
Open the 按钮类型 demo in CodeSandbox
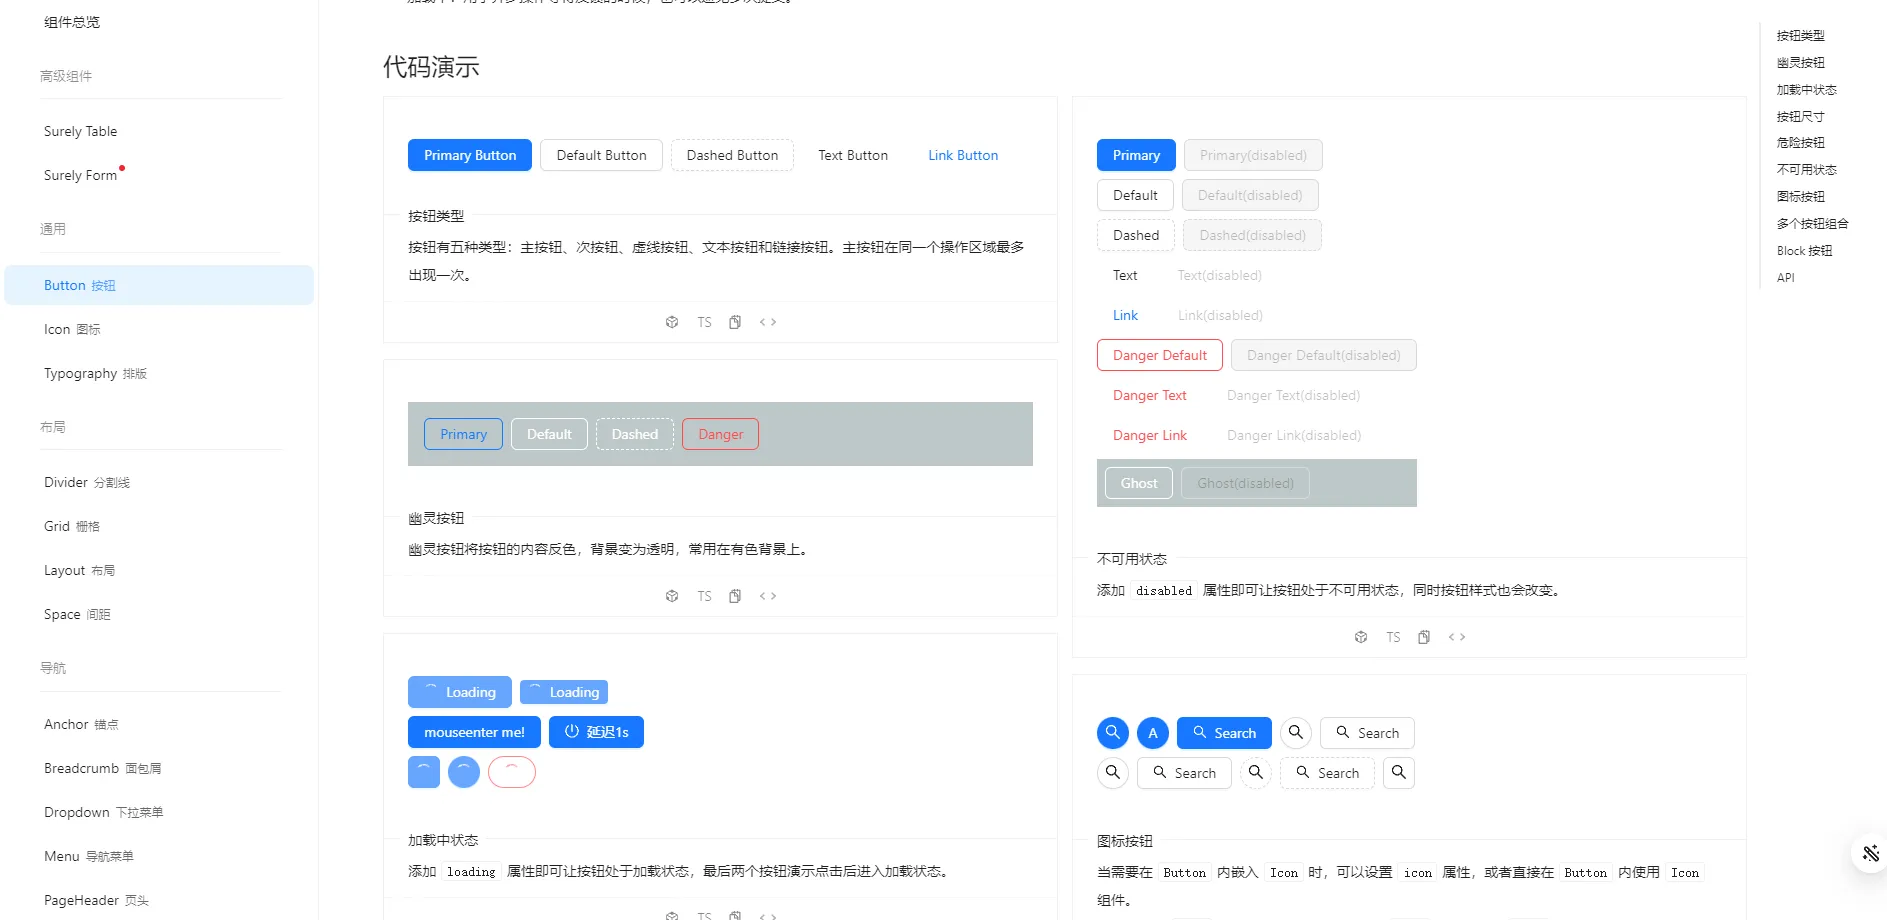pyautogui.click(x=672, y=322)
